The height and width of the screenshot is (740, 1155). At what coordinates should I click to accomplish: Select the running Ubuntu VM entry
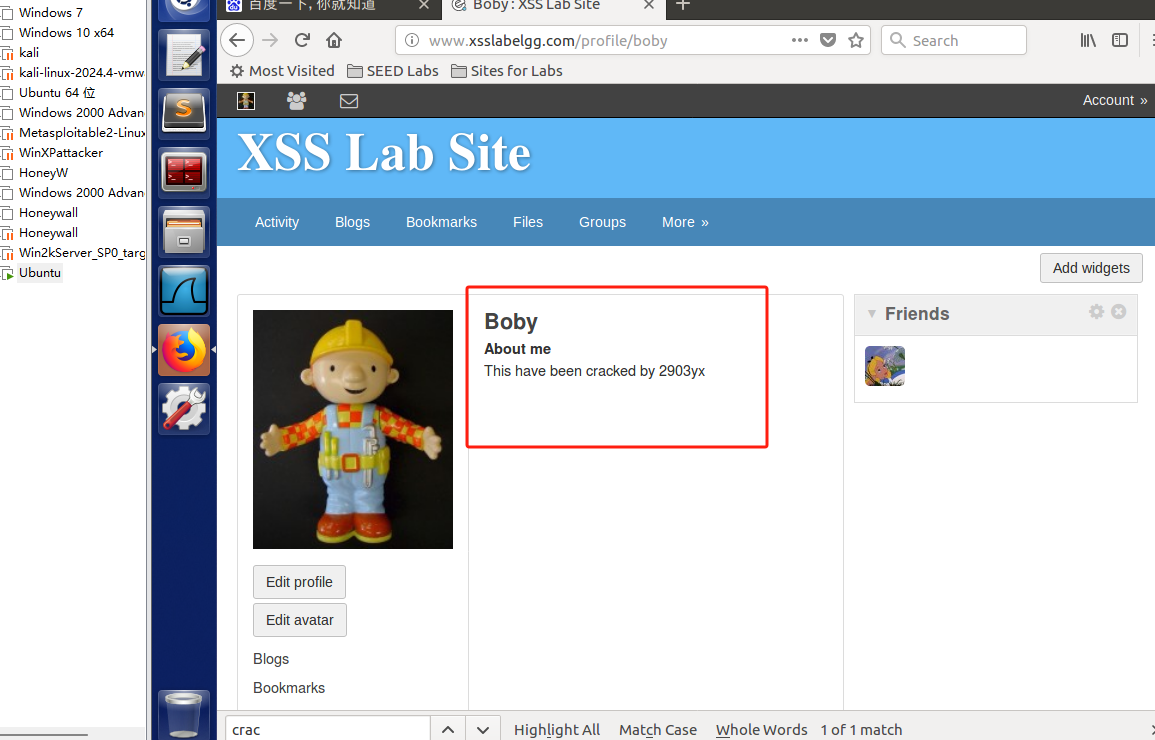click(x=40, y=272)
